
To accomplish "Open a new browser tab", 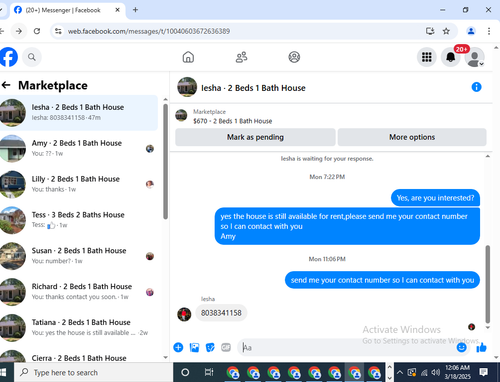I will click(135, 10).
